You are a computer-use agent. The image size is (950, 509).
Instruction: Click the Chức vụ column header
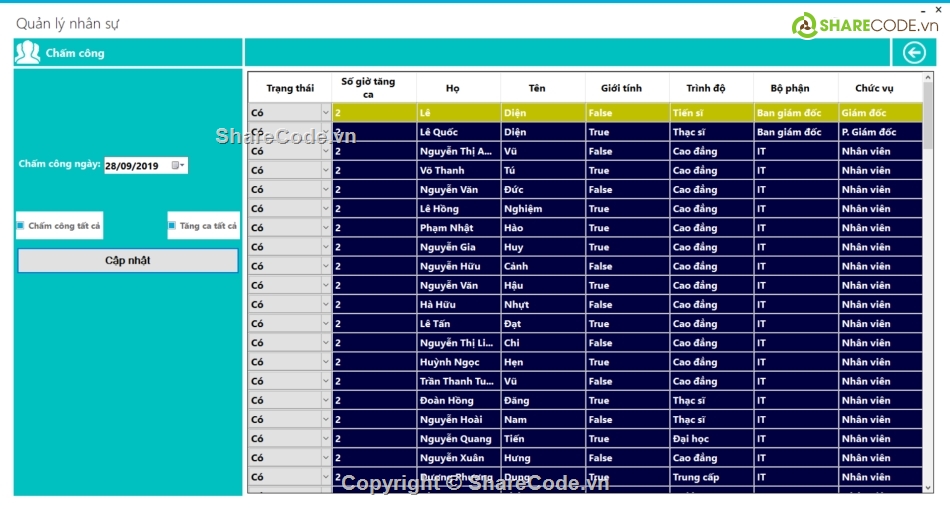(x=873, y=88)
